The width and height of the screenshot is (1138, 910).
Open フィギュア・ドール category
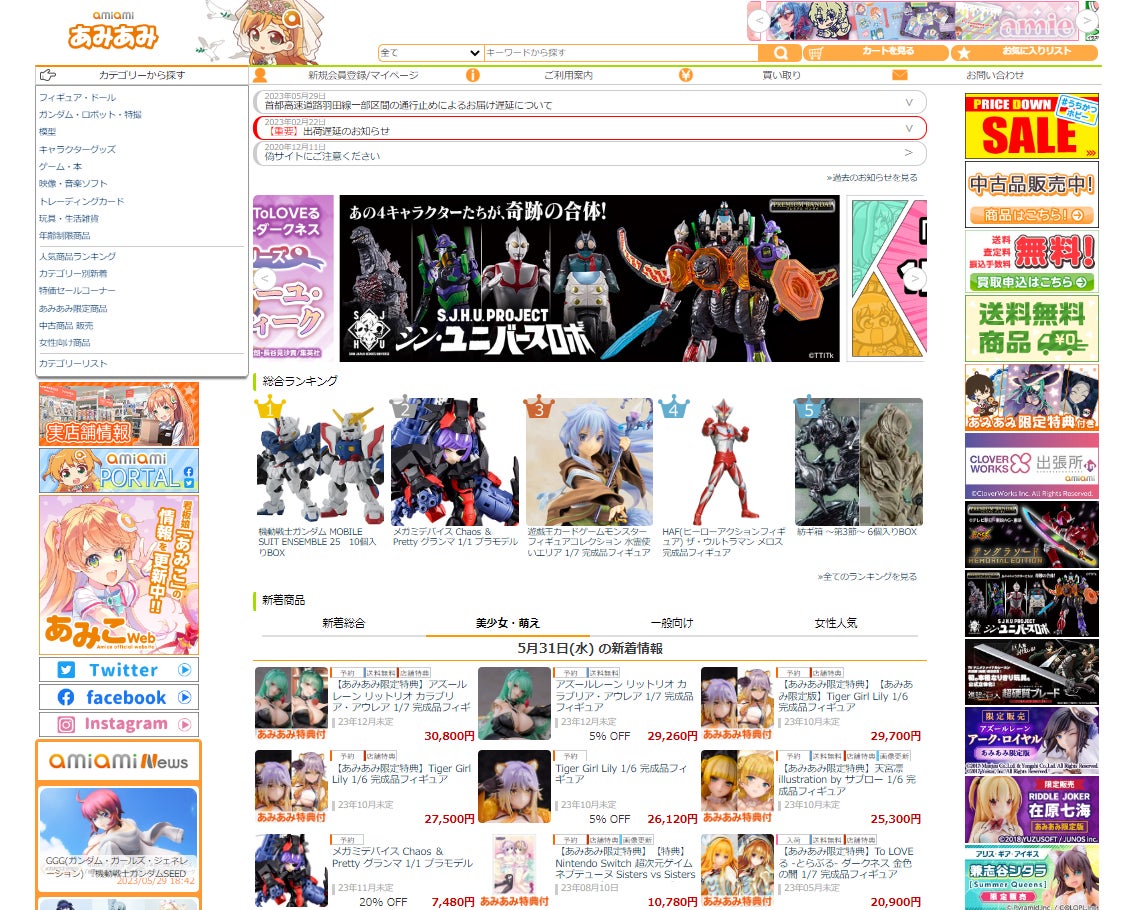[x=78, y=97]
